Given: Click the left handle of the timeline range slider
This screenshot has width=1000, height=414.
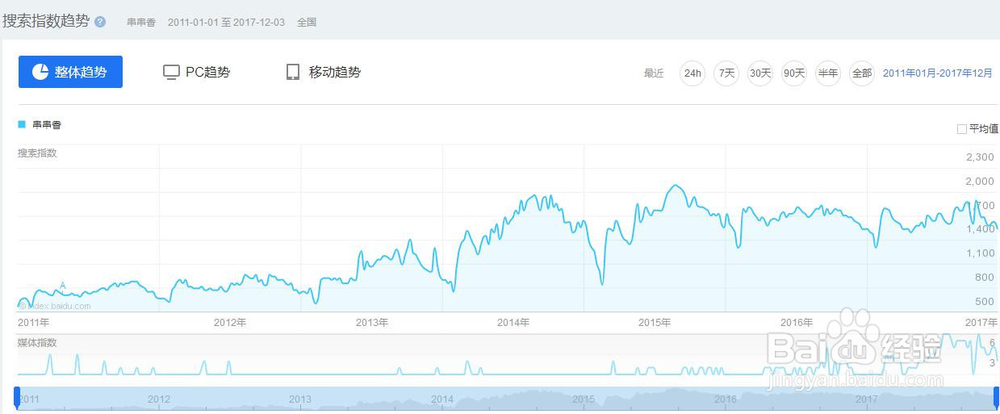Looking at the screenshot, I should 17,397.
